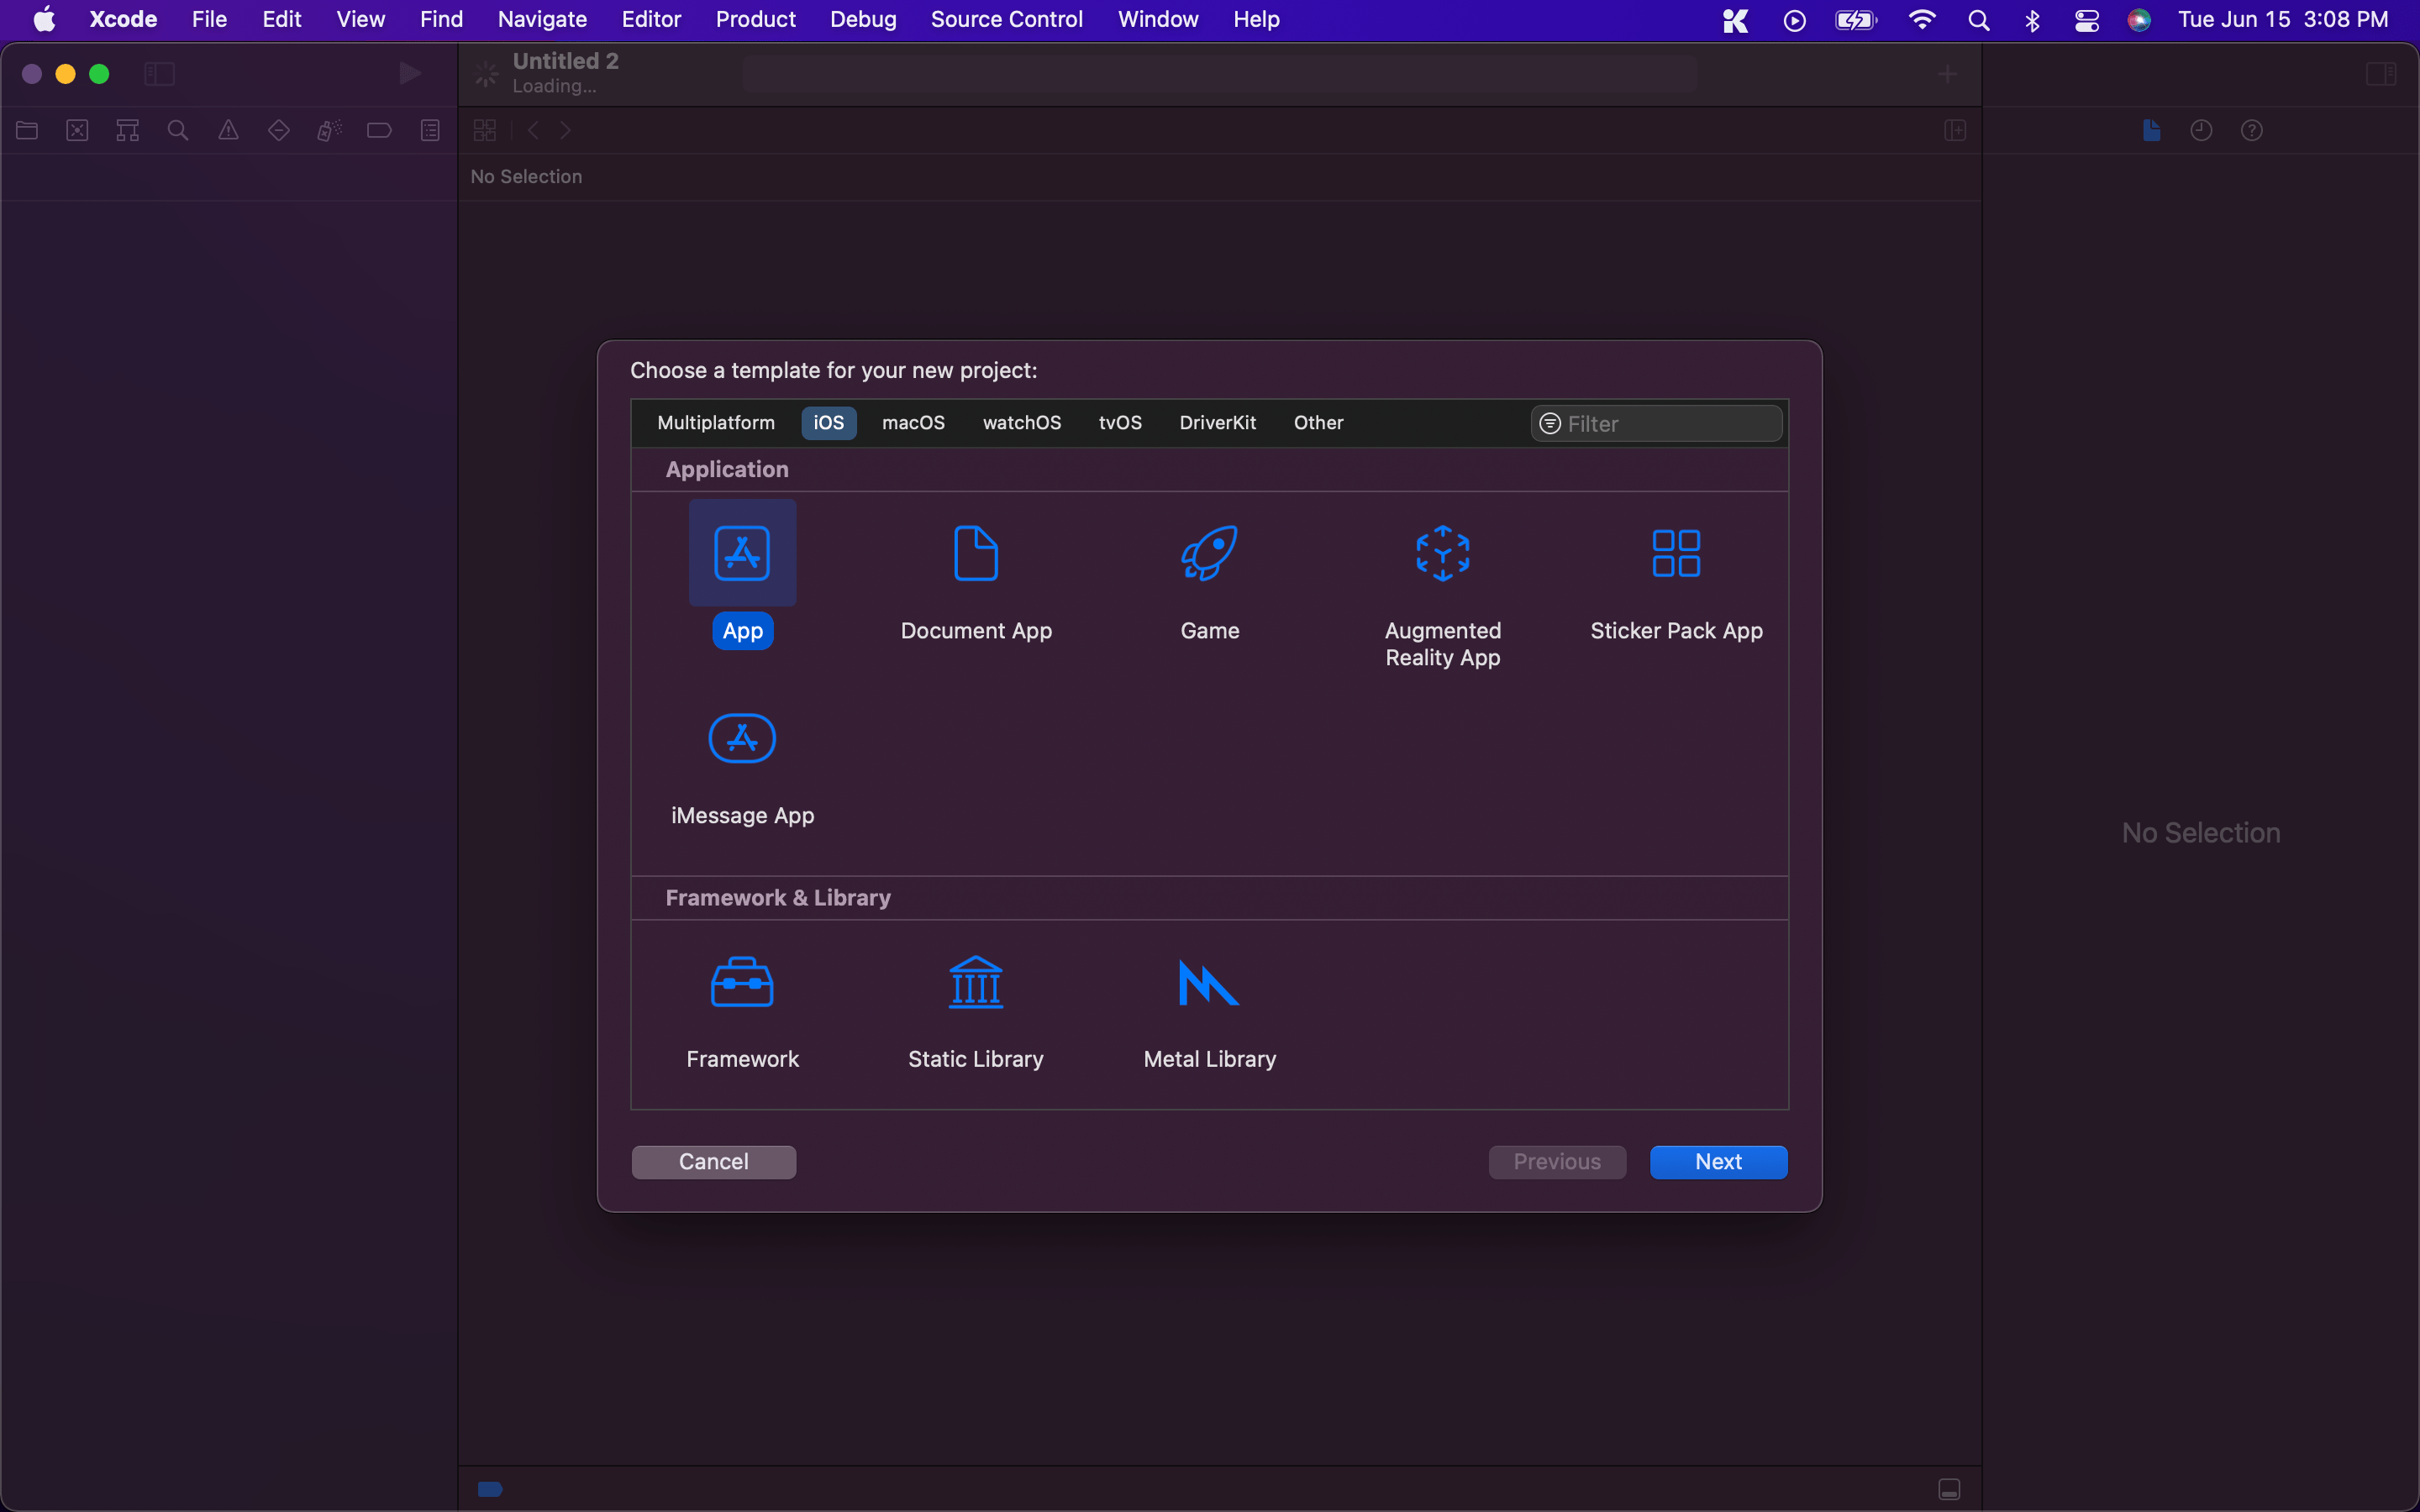Choose the Game rocket template

pos(1209,553)
